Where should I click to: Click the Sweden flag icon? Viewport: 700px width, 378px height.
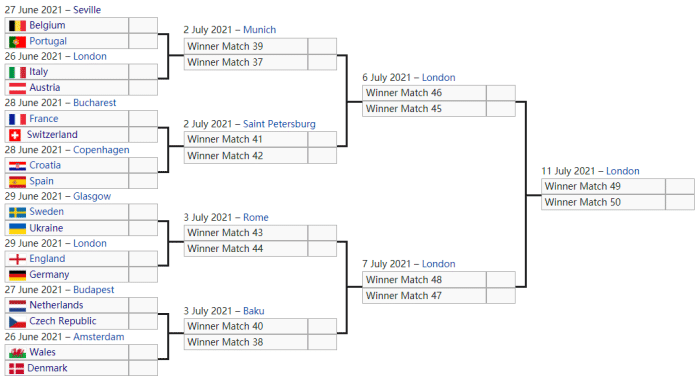tap(17, 212)
